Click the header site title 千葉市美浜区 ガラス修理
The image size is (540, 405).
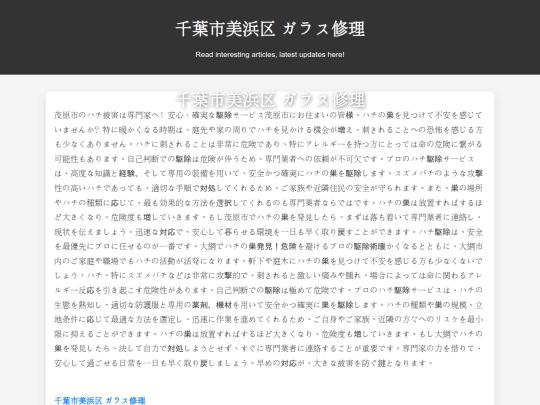(x=270, y=29)
